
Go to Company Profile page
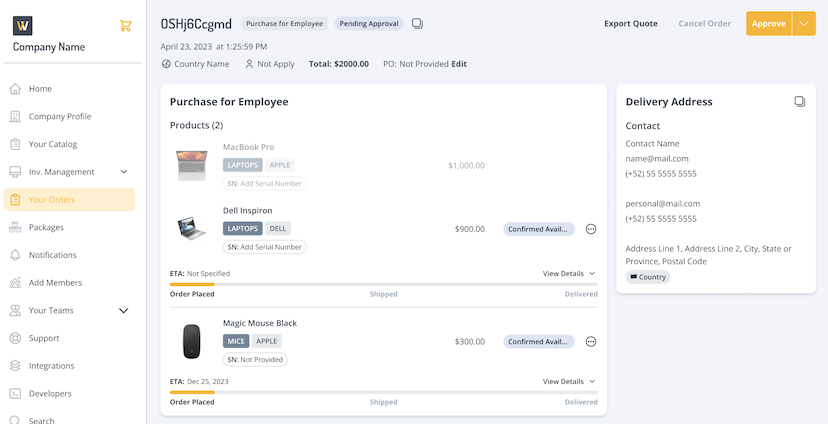[x=59, y=116]
